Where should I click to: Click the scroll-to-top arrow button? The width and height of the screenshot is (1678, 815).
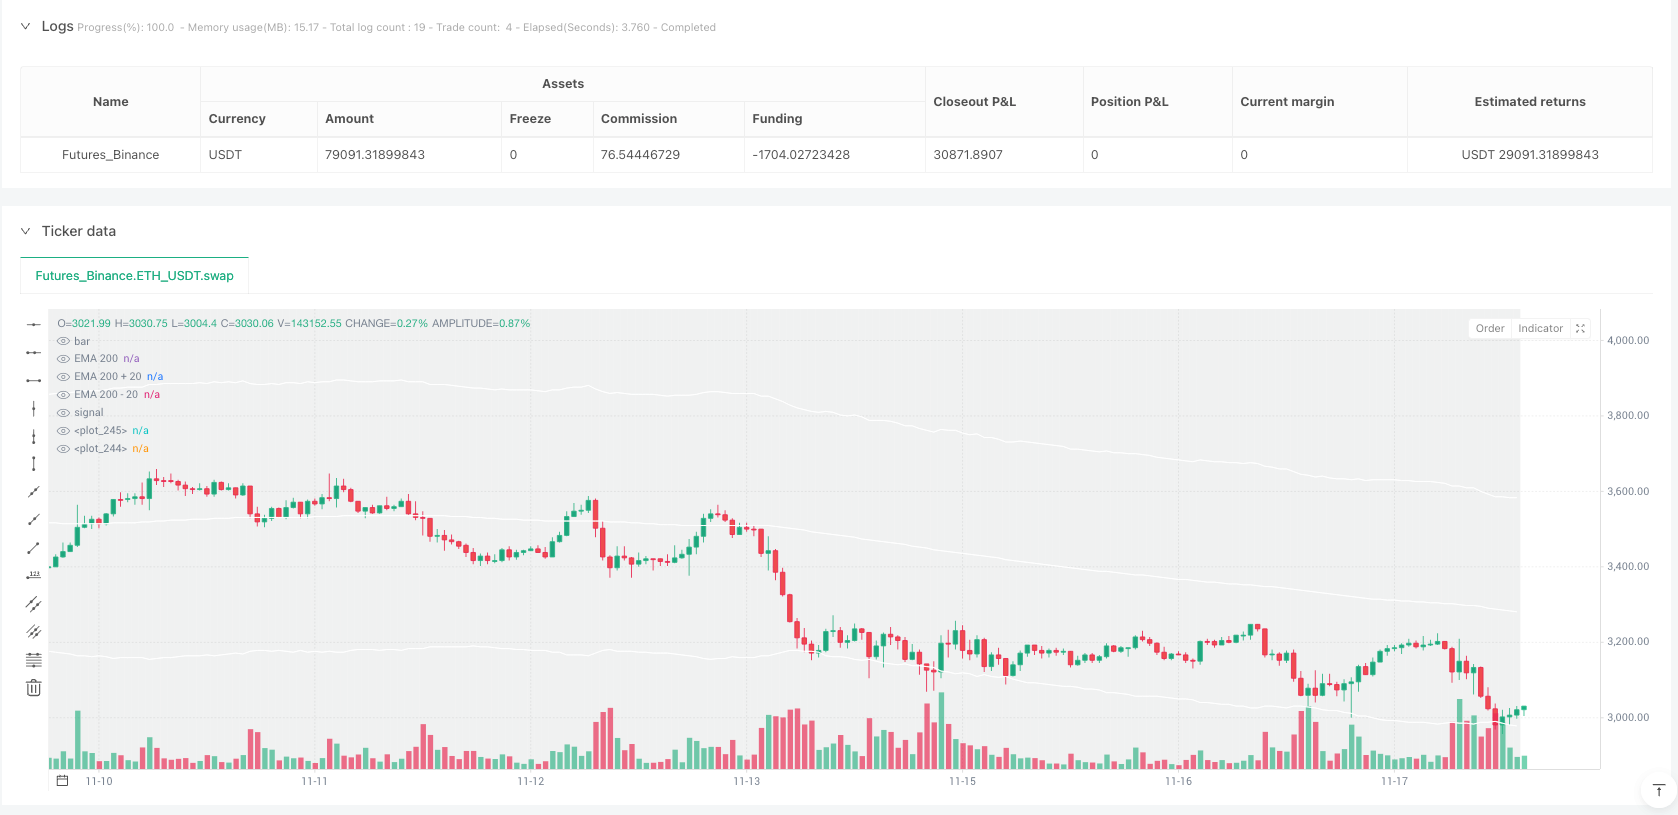(x=1658, y=790)
